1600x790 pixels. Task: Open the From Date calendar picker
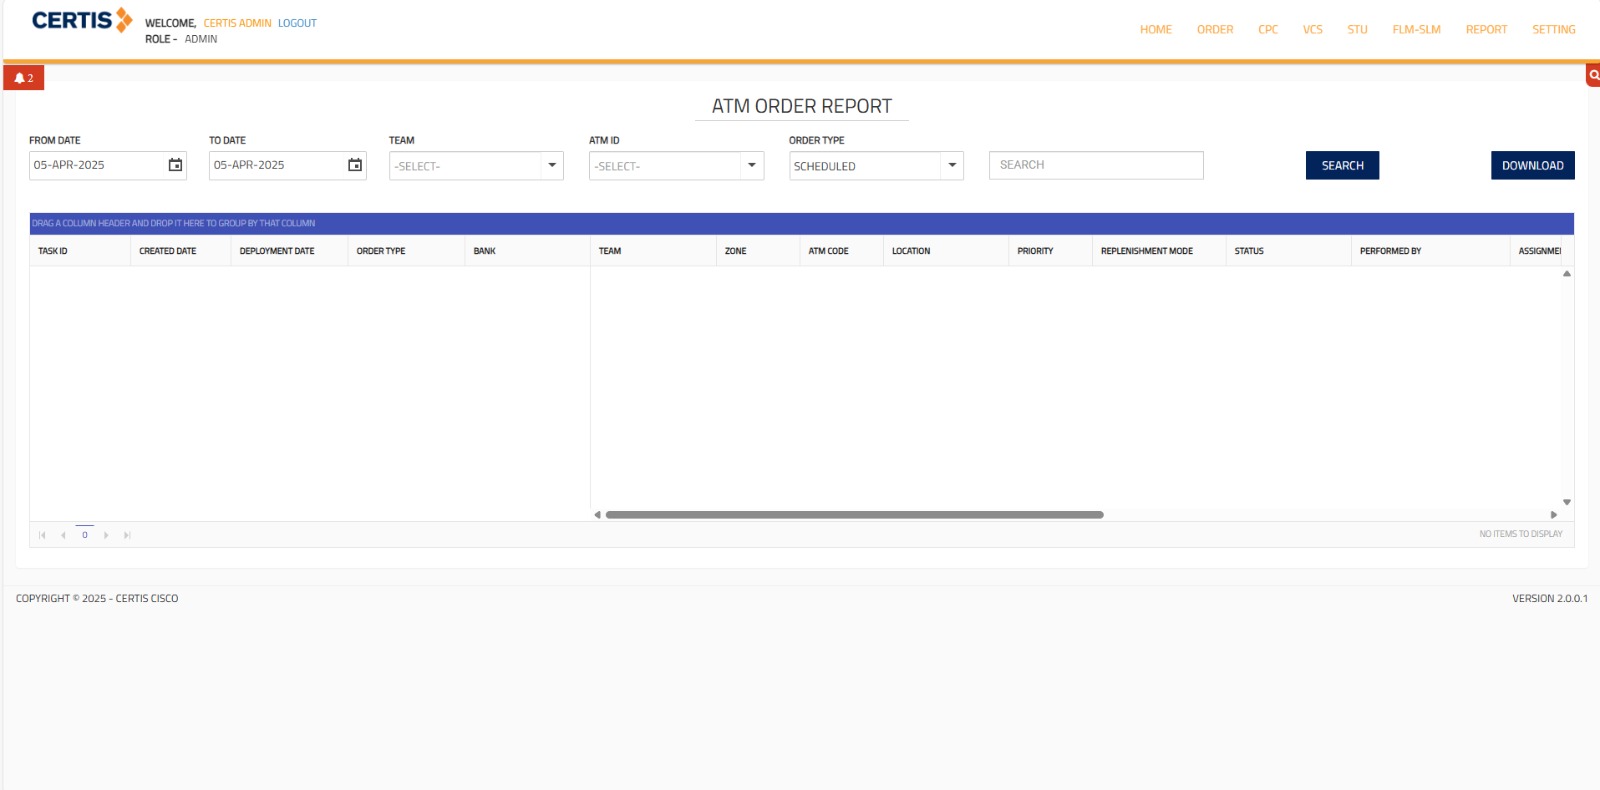(175, 165)
